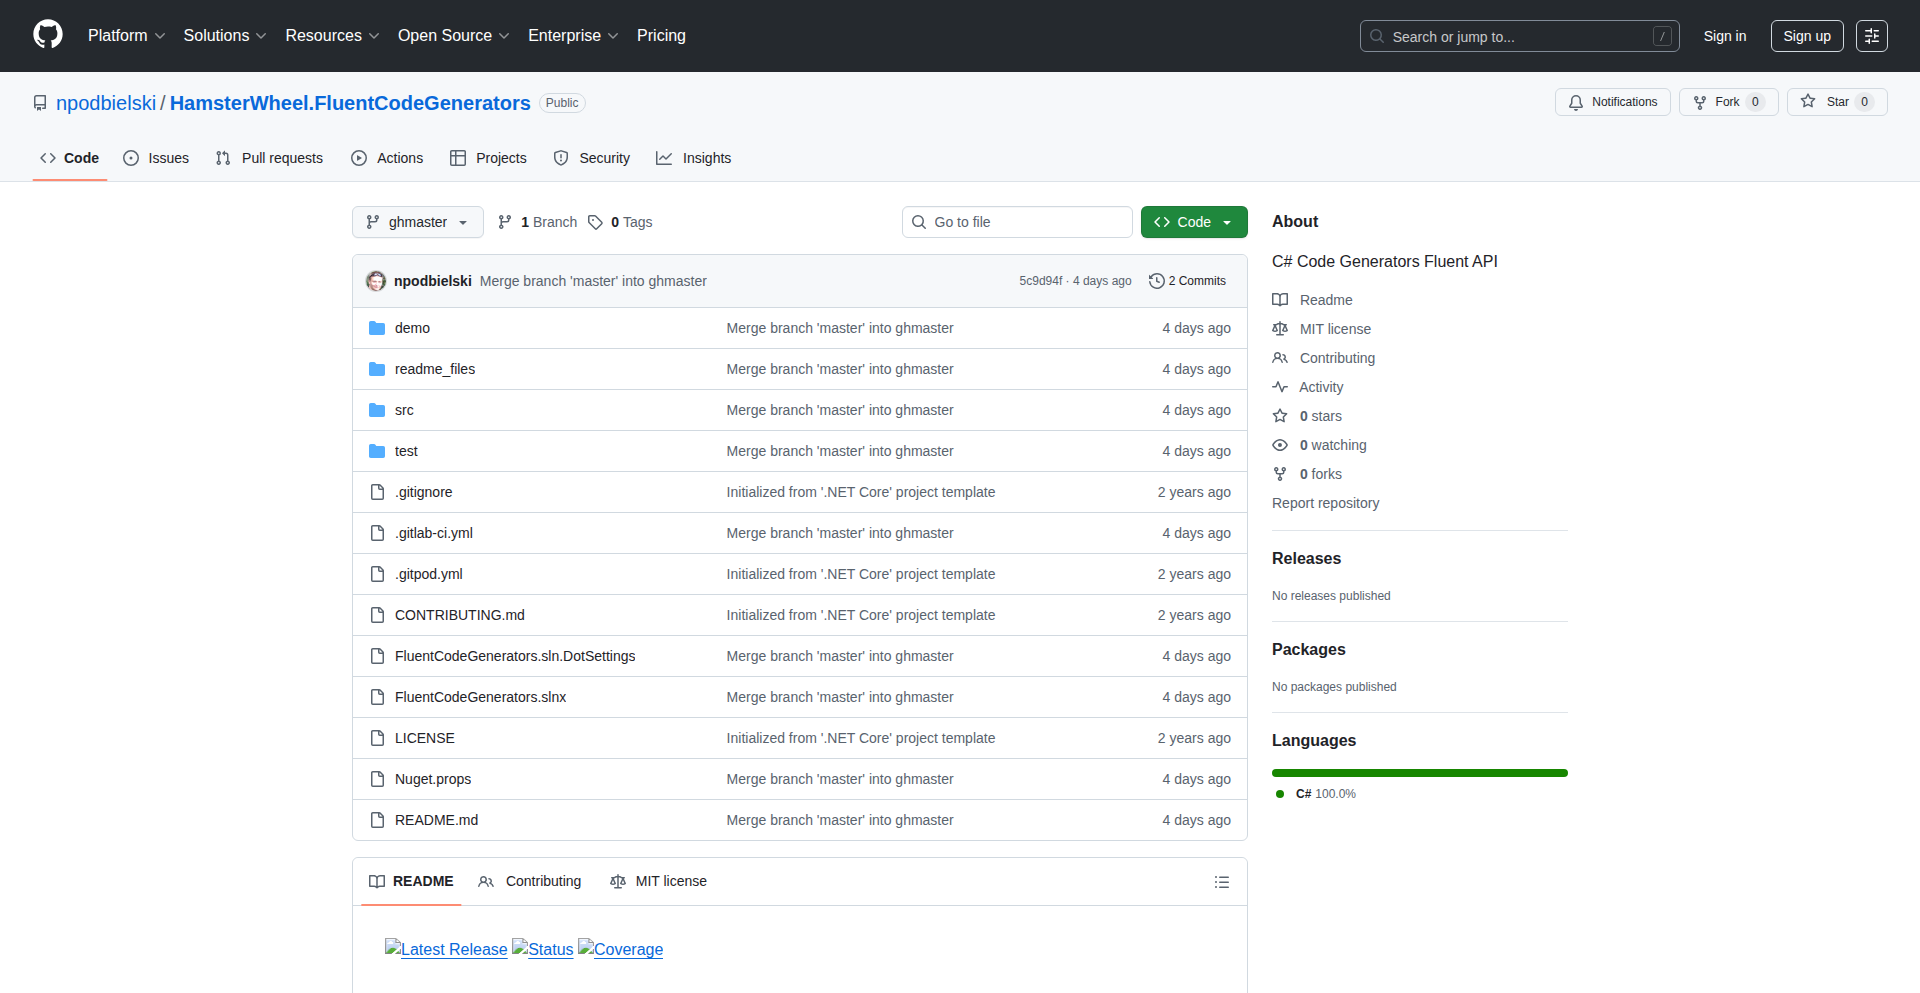1920x993 pixels.
Task: Expand the Platform menu
Action: coord(126,36)
